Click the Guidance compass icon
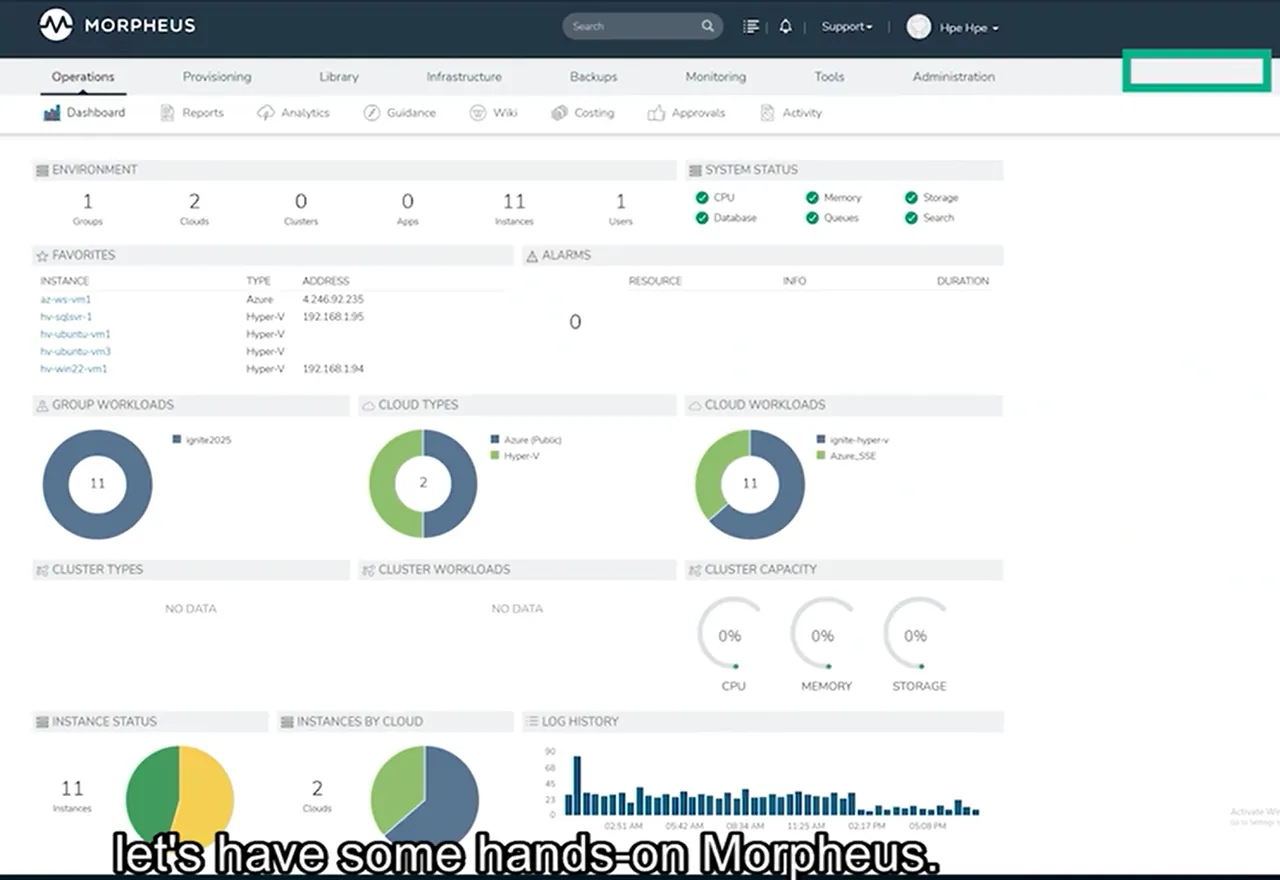This screenshot has width=1280, height=880. point(371,113)
